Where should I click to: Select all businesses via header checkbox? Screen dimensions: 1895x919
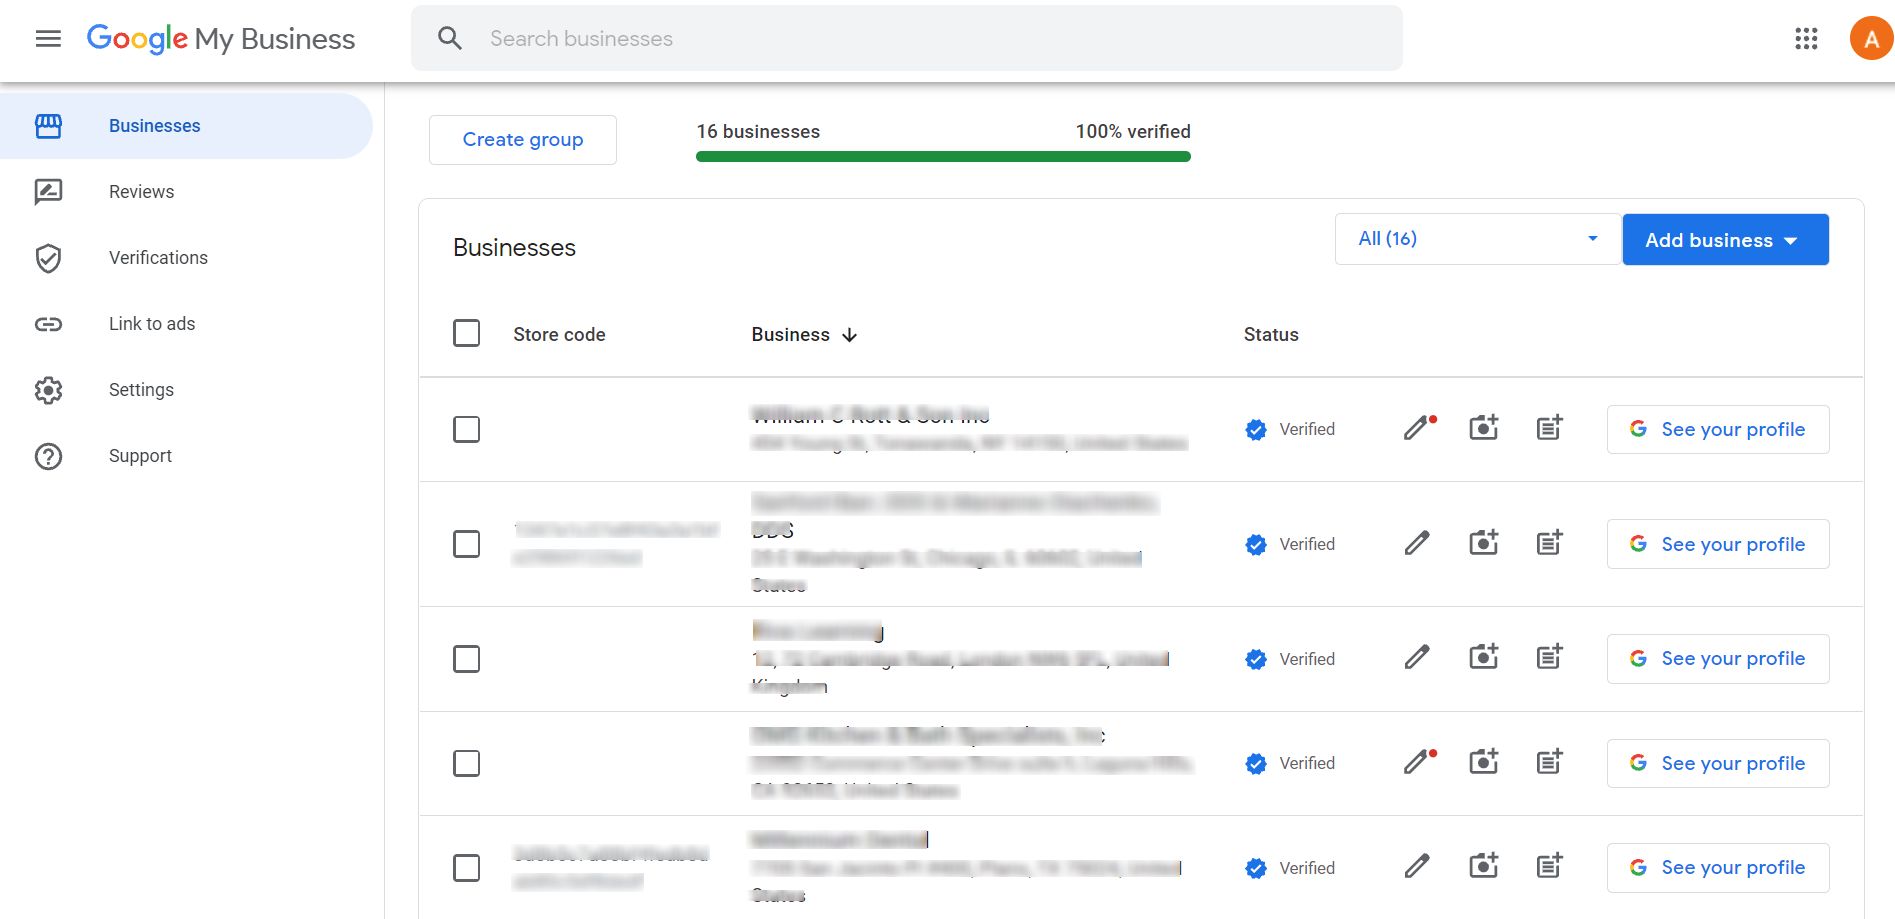(x=466, y=333)
